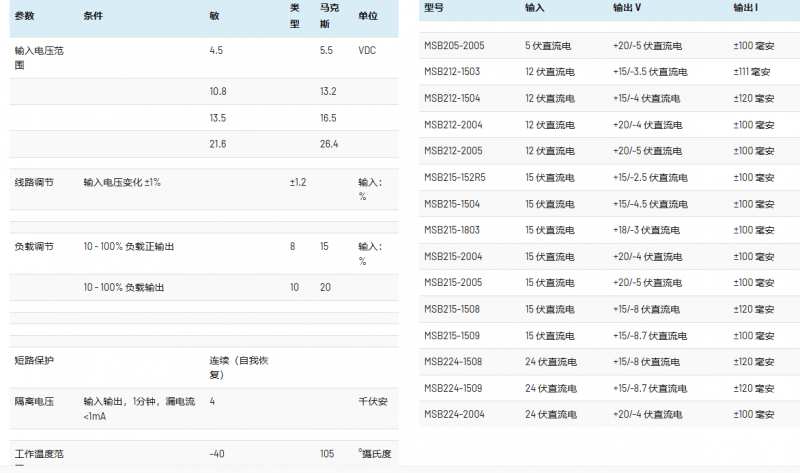Click the 千伏安 unit cell
This screenshot has width=800, height=473.
point(373,402)
